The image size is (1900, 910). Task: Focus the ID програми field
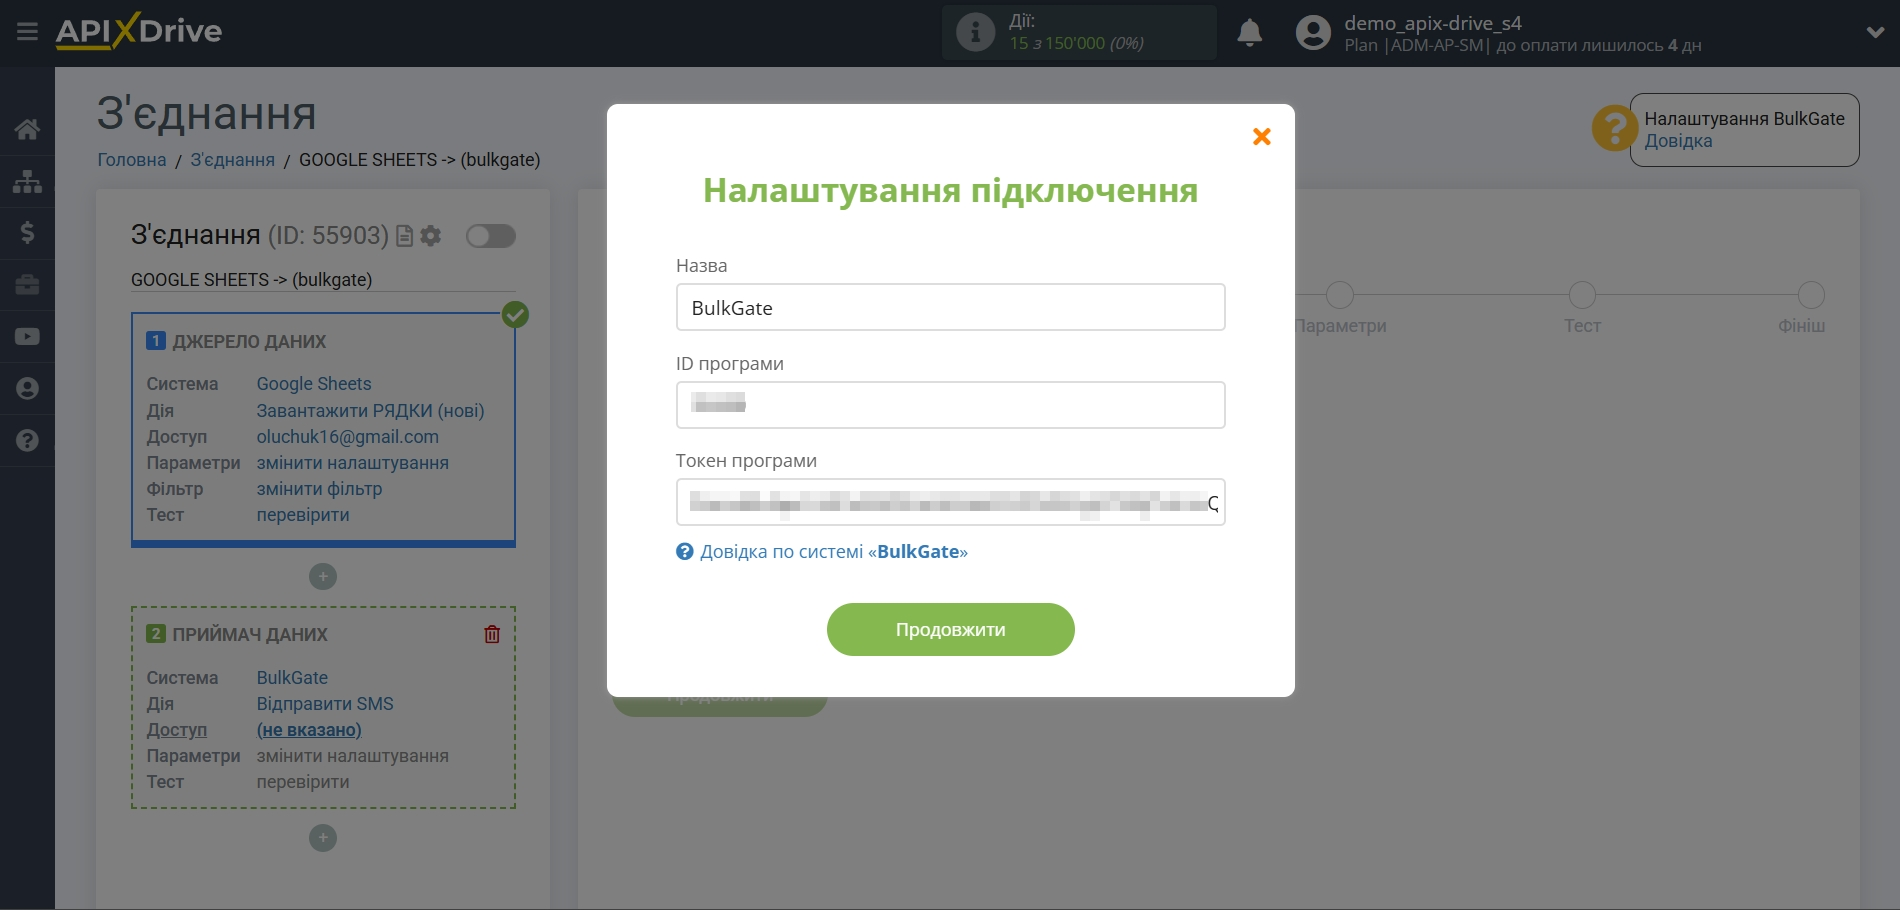[x=950, y=405]
